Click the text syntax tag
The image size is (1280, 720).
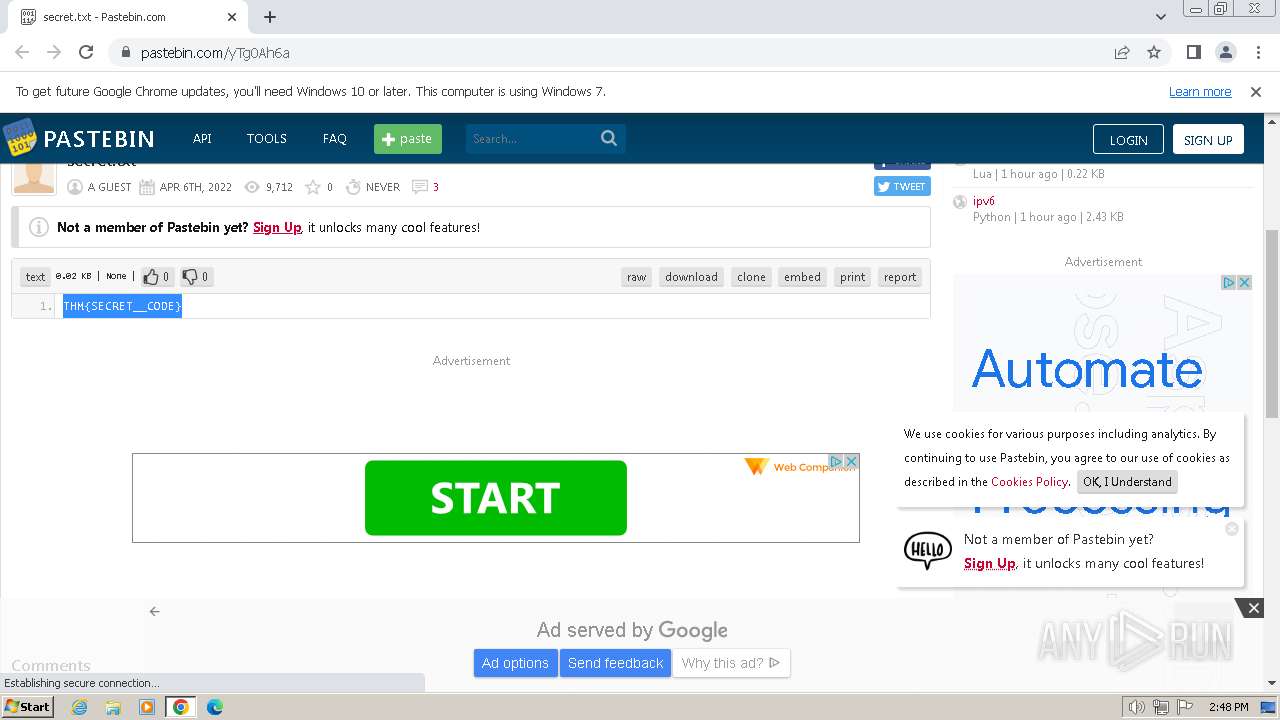(35, 277)
